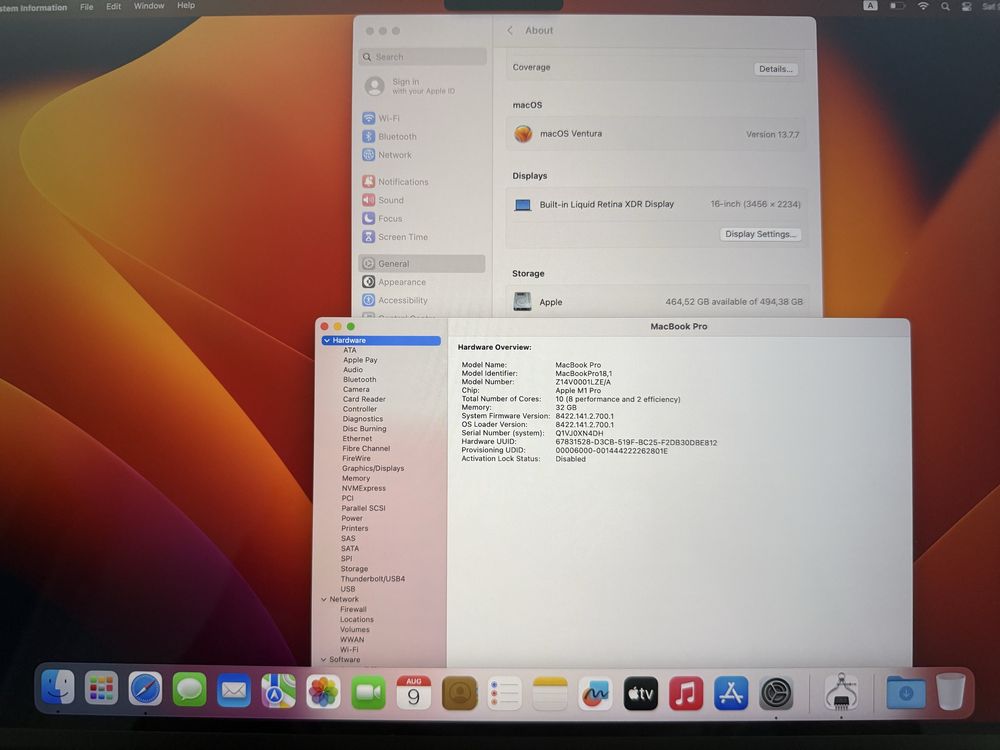This screenshot has height=750, width=1000.
Task: Select NVMExpress in hardware tree
Action: click(x=364, y=489)
